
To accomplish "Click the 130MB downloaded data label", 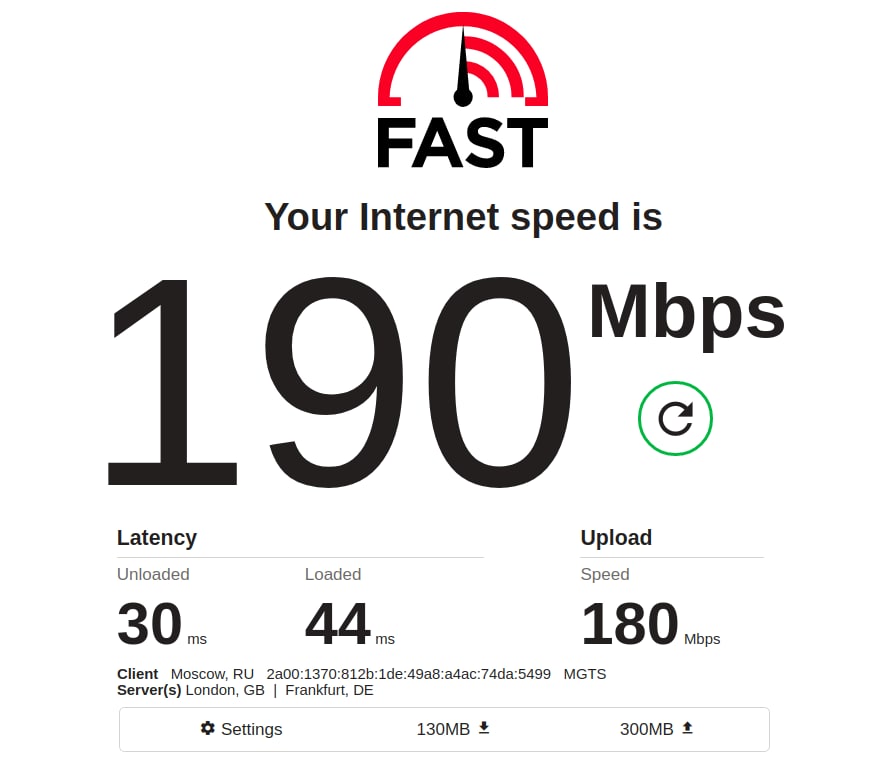I will pos(443,729).
